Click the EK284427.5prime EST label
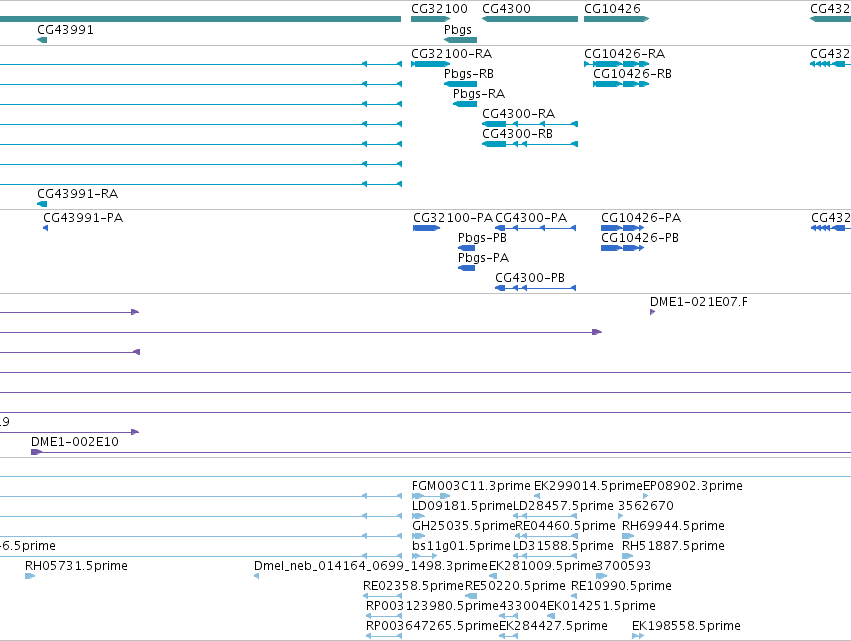851x641 pixels. coord(553,627)
